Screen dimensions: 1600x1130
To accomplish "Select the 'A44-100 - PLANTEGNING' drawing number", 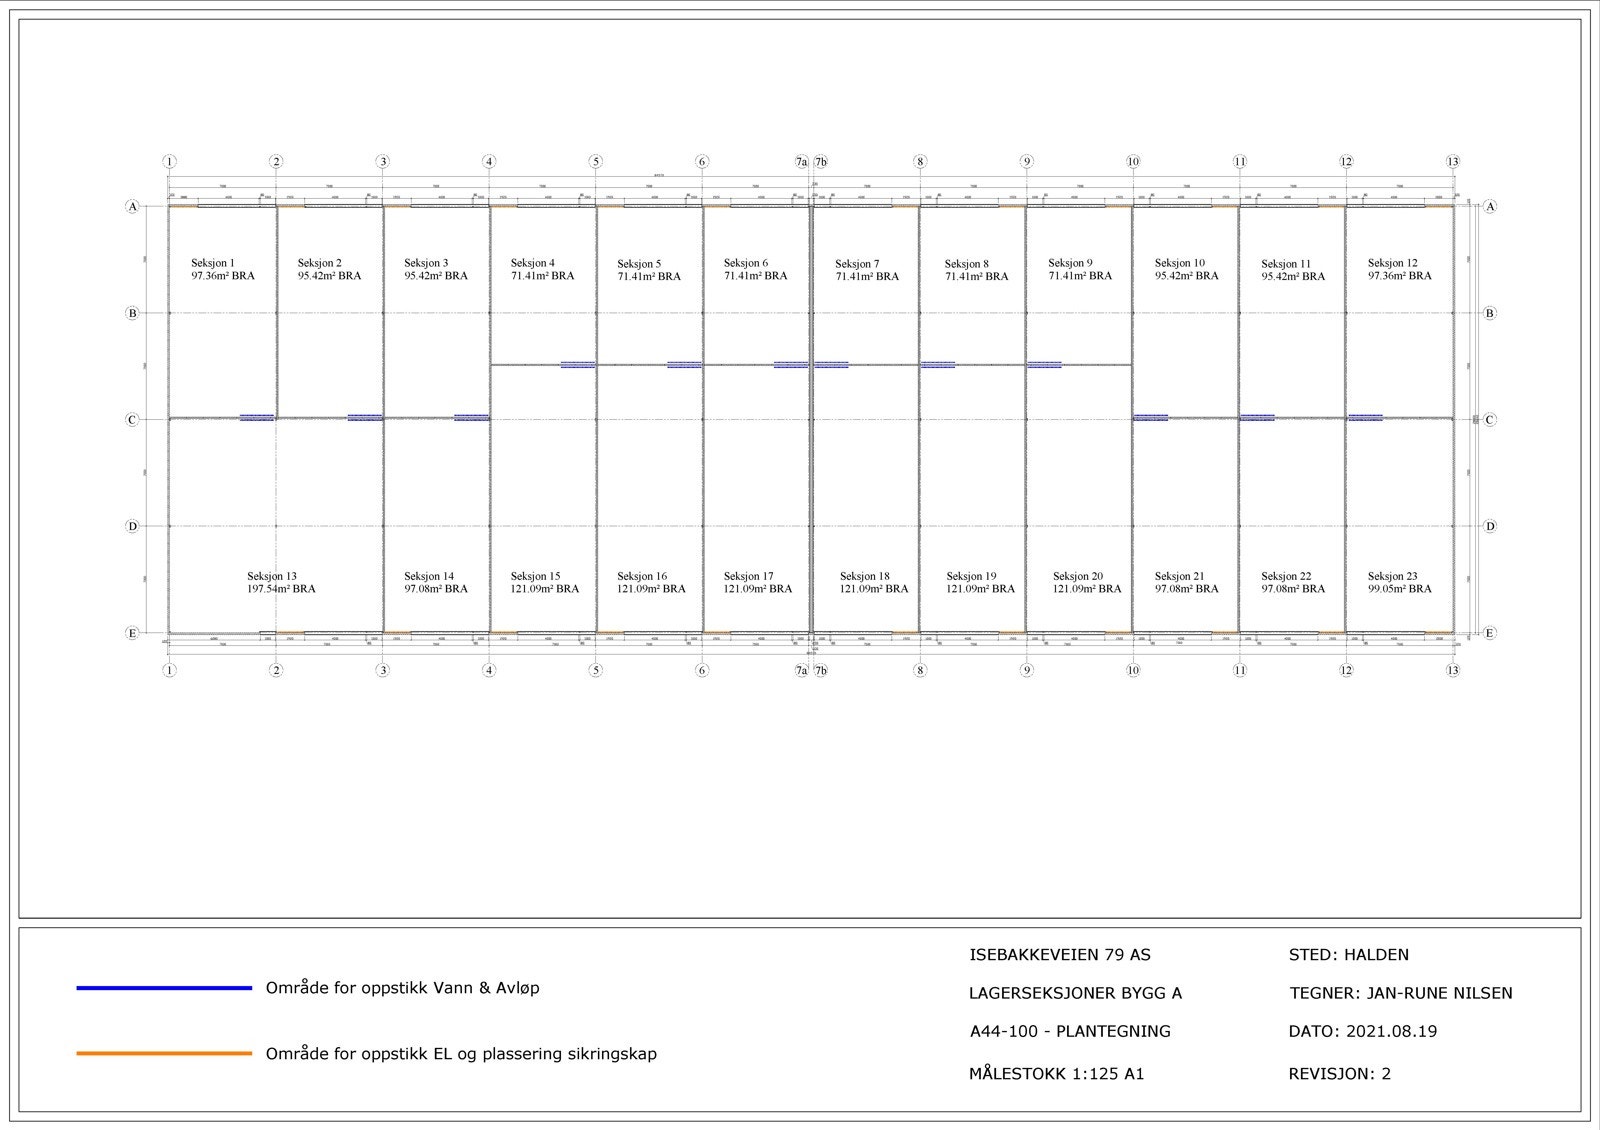I will pyautogui.click(x=1070, y=1031).
